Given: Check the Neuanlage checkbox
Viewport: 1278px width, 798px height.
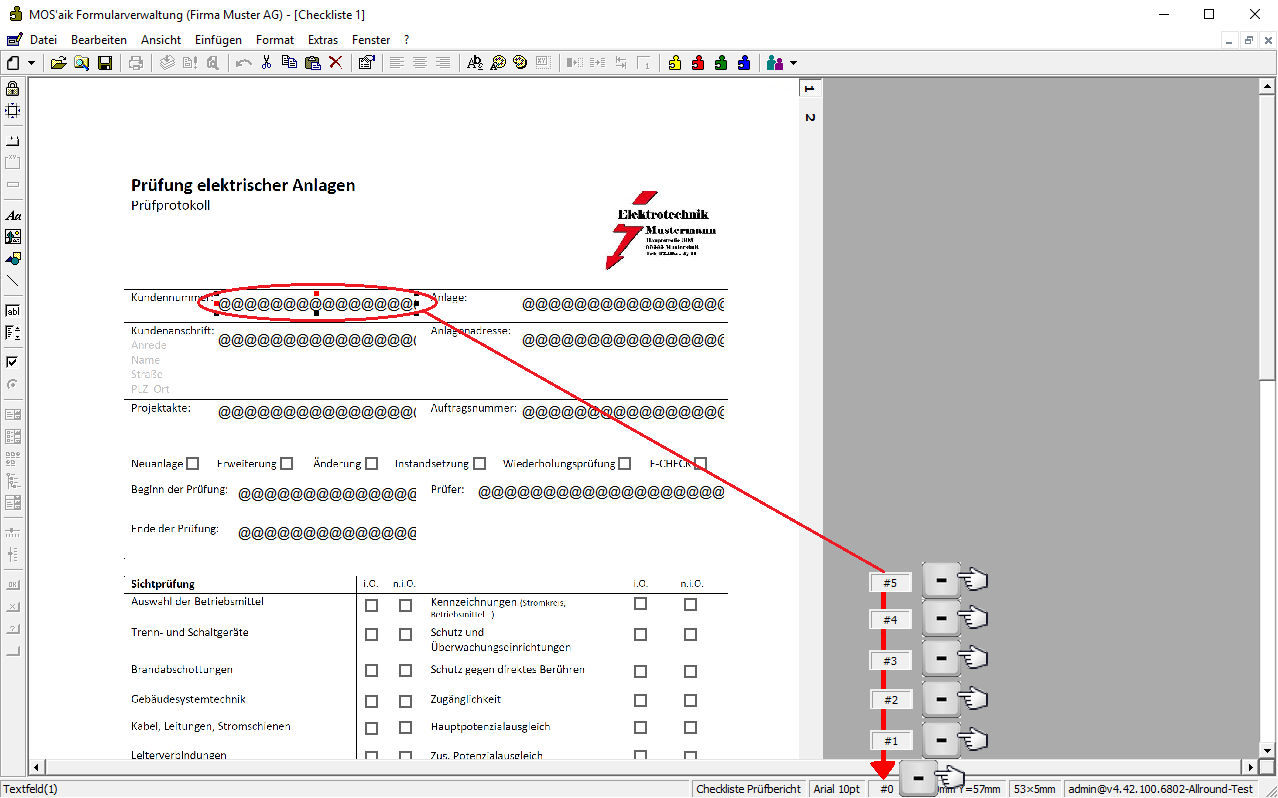Looking at the screenshot, I should (x=193, y=464).
